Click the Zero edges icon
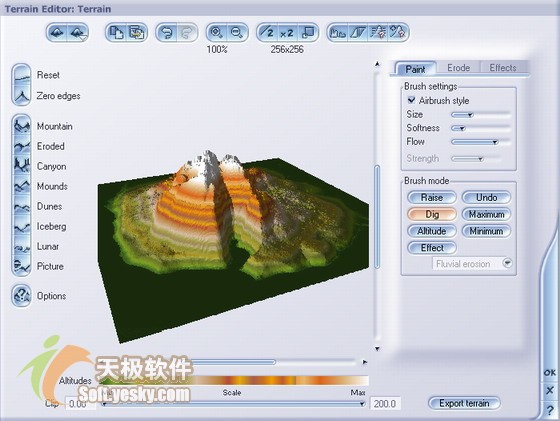Screen dimensions: 560x421 click(22, 95)
